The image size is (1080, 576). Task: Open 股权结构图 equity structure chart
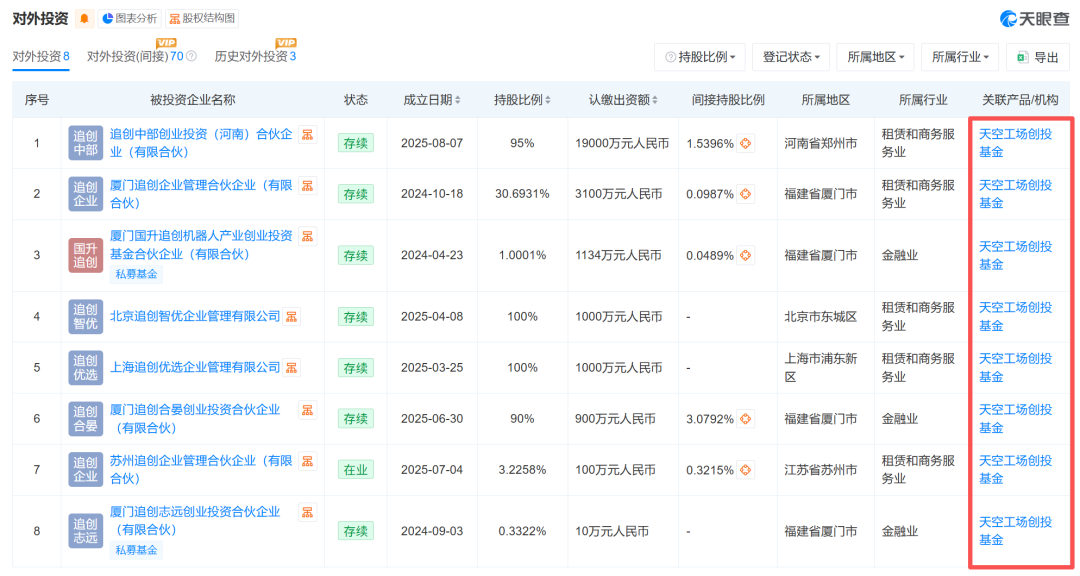pyautogui.click(x=202, y=19)
